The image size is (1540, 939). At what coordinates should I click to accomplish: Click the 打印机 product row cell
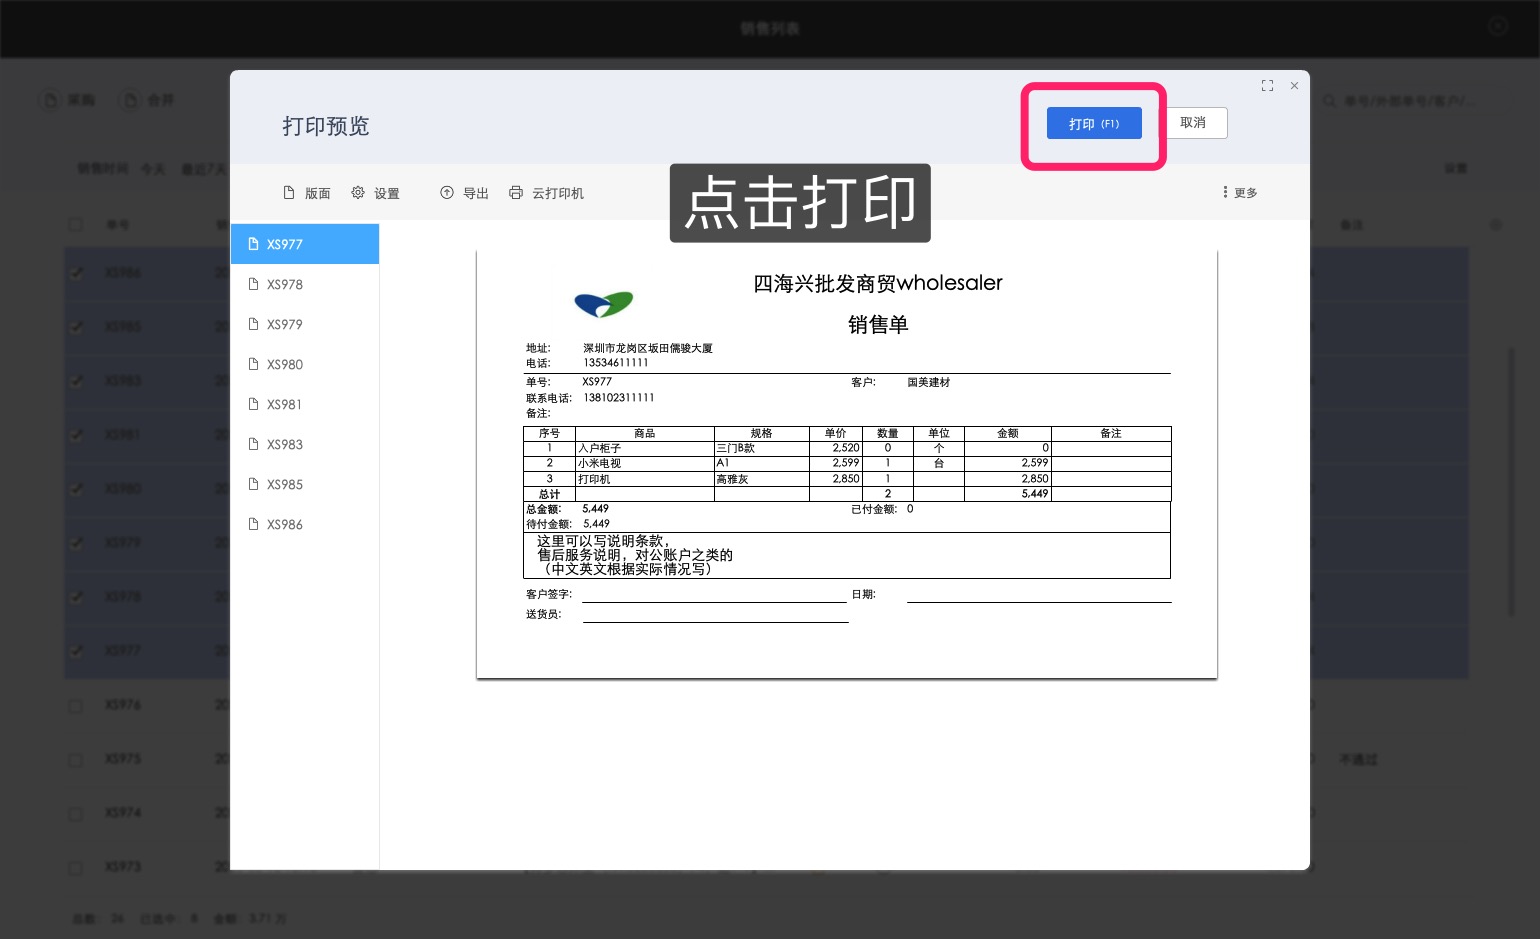[645, 479]
